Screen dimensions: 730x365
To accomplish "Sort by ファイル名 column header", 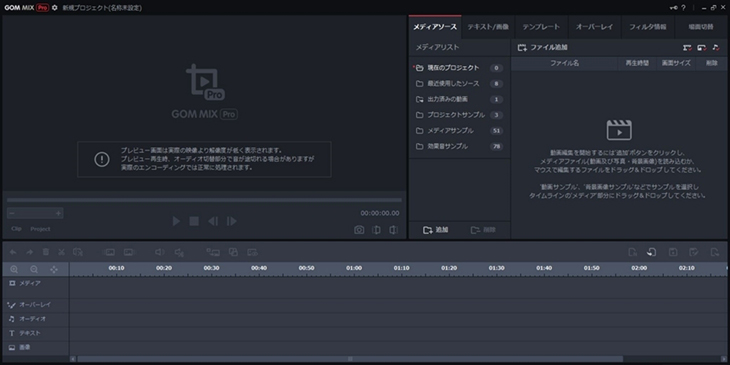I will point(564,63).
